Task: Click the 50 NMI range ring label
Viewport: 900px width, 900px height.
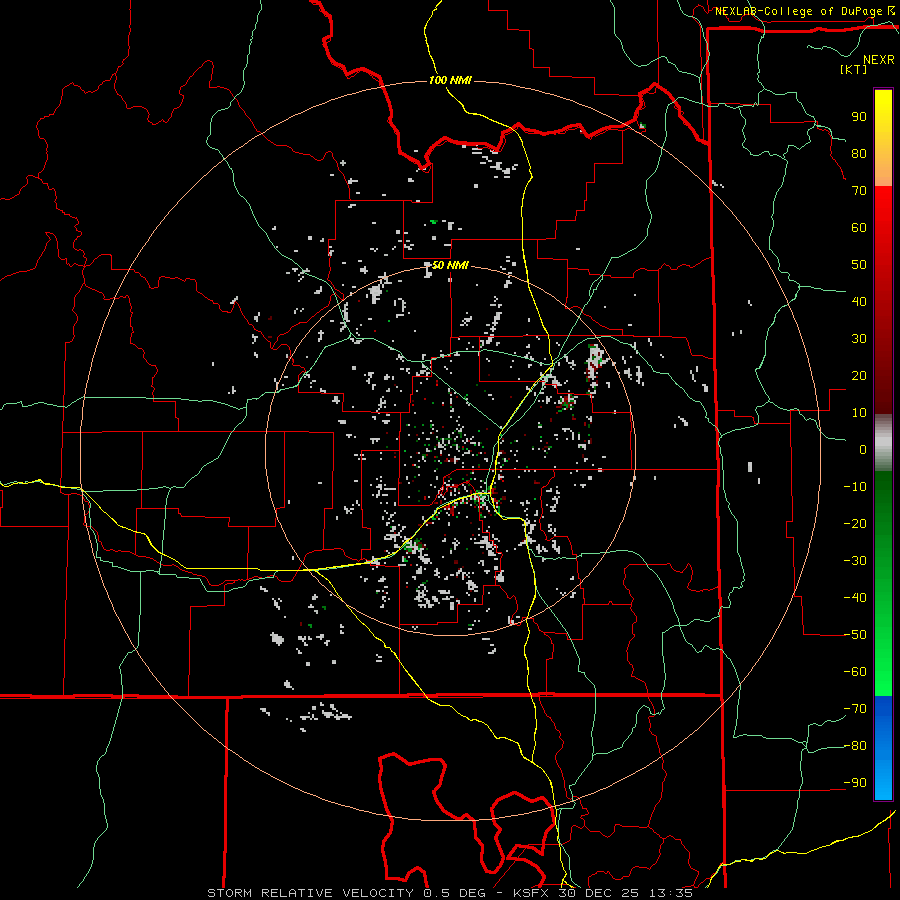Action: tap(450, 265)
